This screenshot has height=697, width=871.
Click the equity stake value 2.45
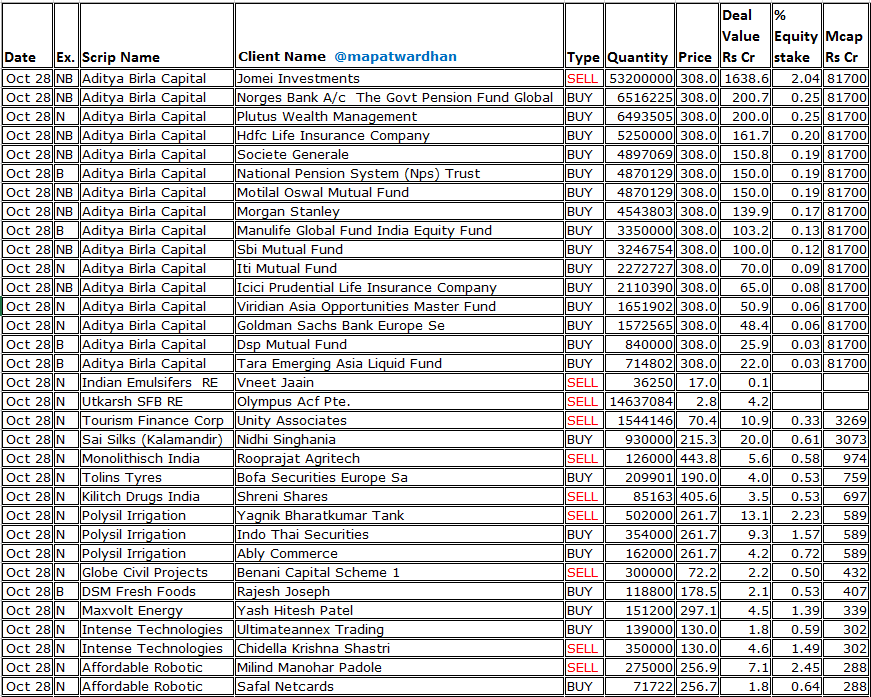pyautogui.click(x=797, y=668)
